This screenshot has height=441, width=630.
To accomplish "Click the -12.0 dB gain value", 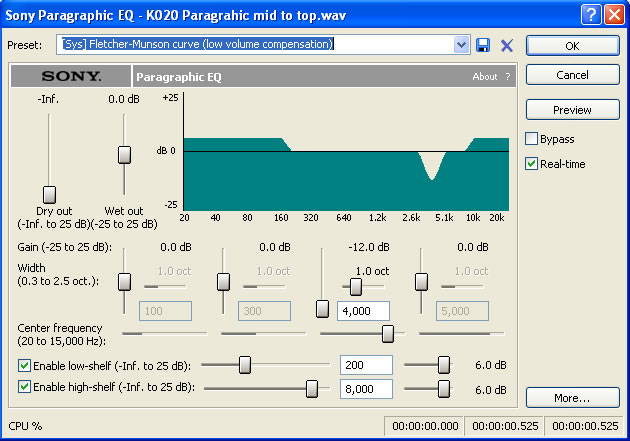I will click(x=369, y=247).
